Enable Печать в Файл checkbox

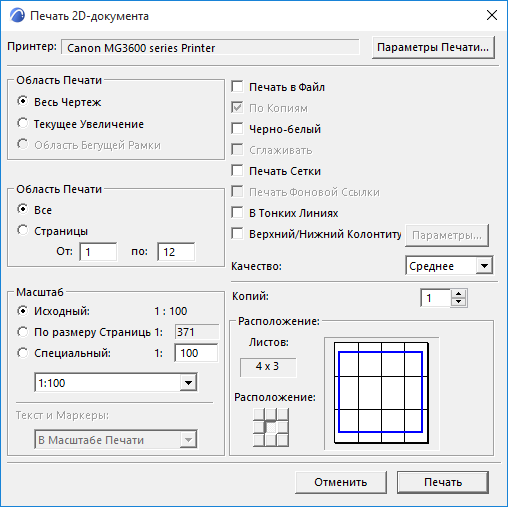(x=237, y=86)
